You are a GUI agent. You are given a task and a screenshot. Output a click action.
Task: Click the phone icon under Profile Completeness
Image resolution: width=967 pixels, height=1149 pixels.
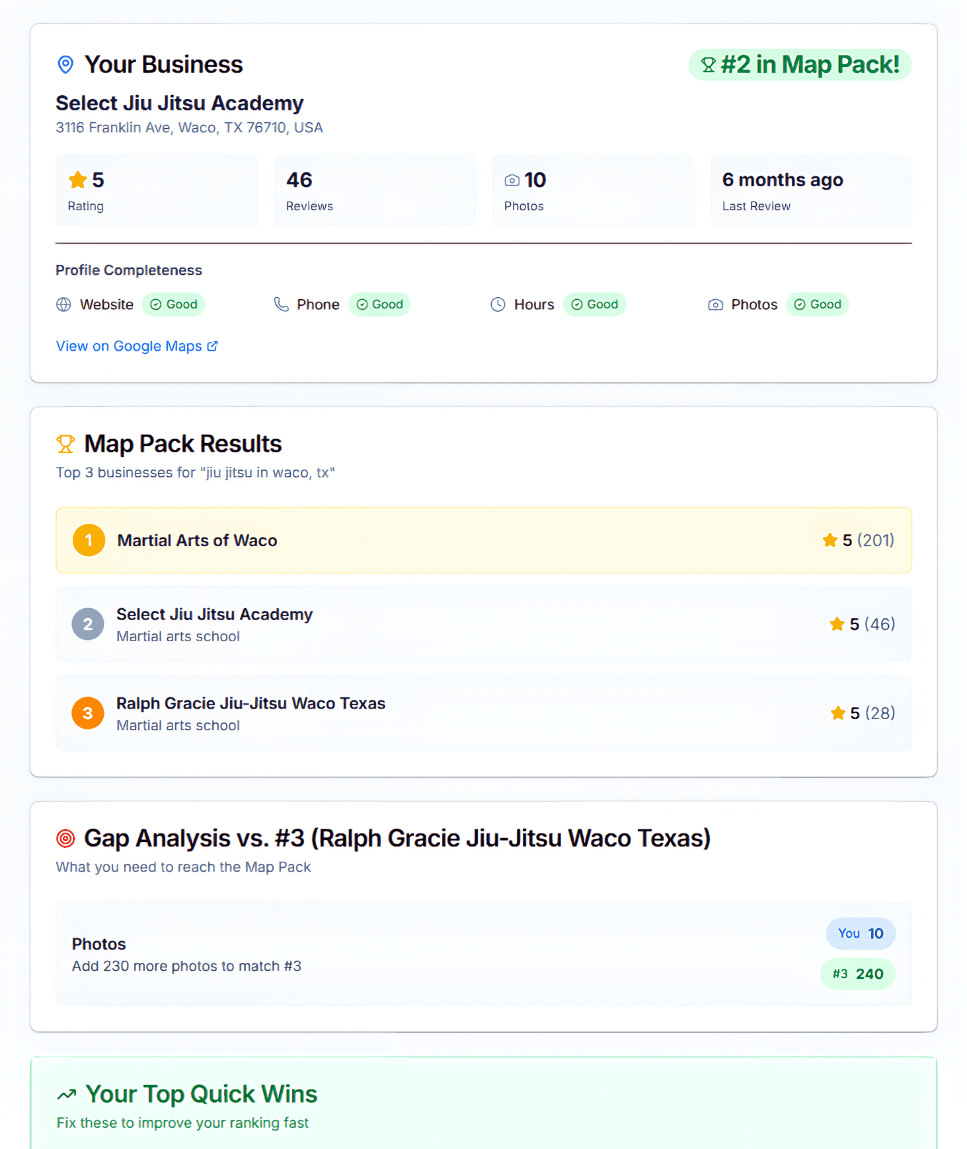(281, 304)
